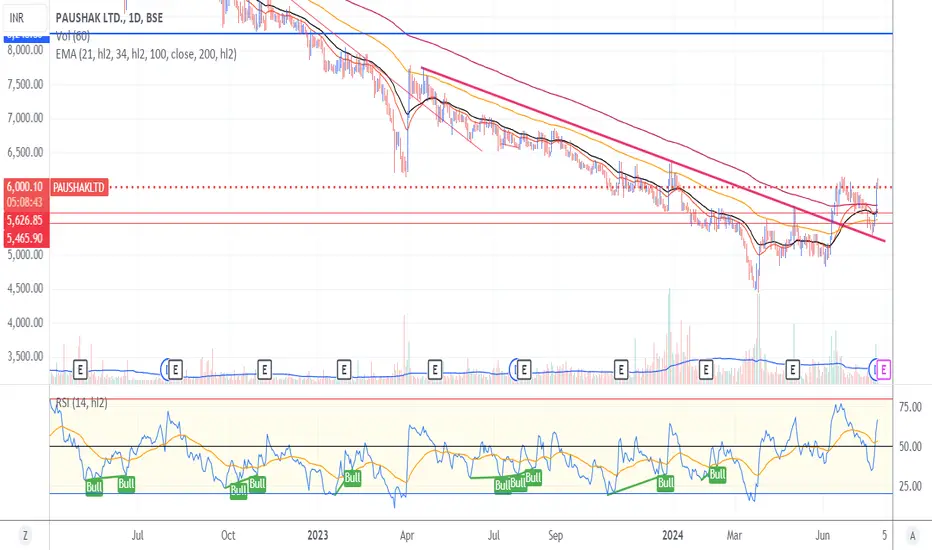
Task: Click the 50.00 RSI axis label
Action: 910,447
